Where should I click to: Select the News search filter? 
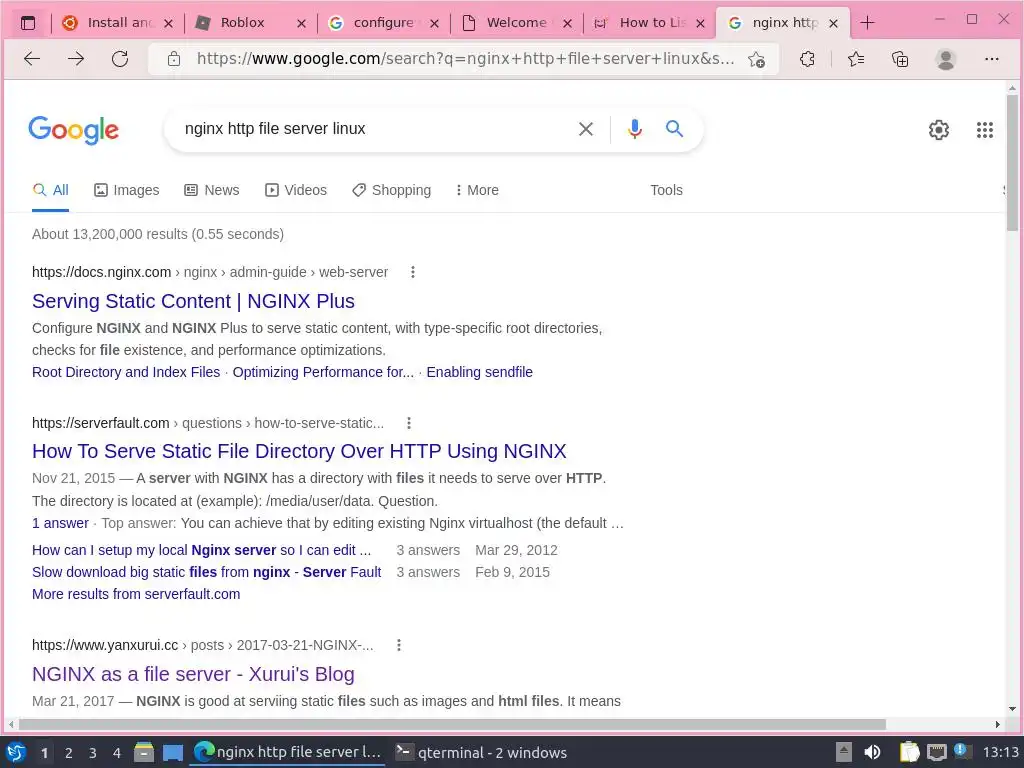pyautogui.click(x=212, y=190)
